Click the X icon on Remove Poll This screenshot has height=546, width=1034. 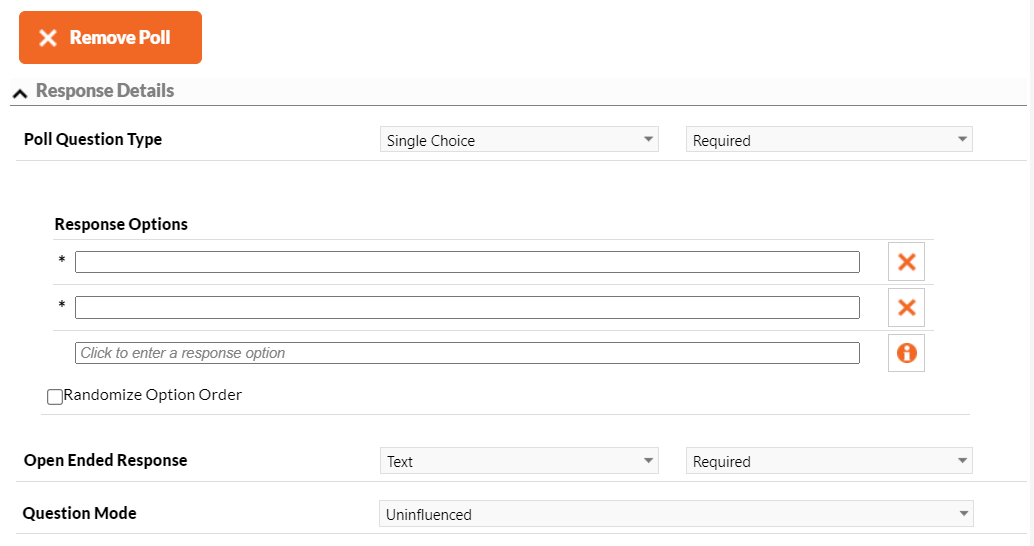47,38
